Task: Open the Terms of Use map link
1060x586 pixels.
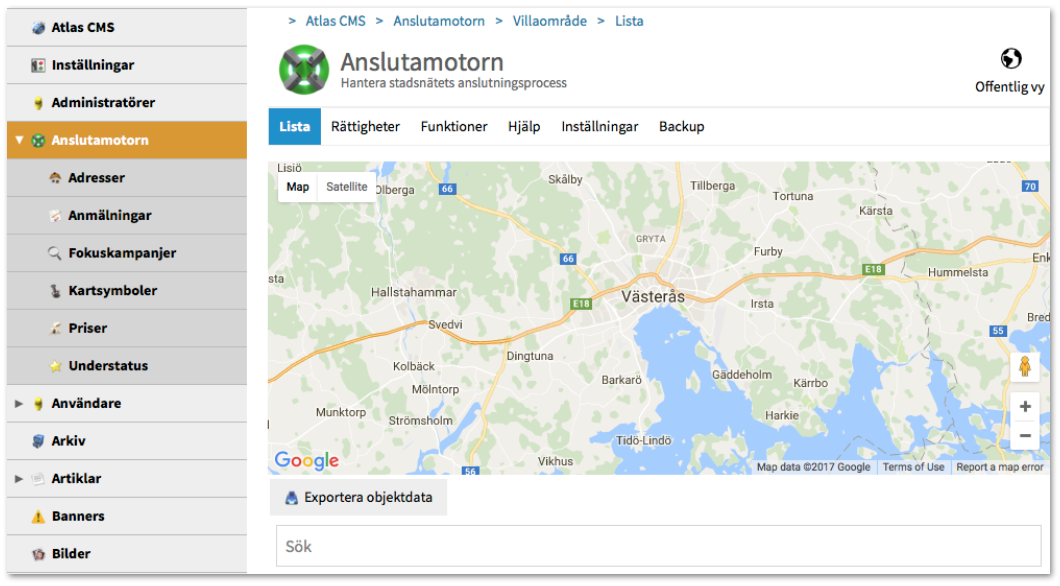Action: pyautogui.click(x=913, y=467)
